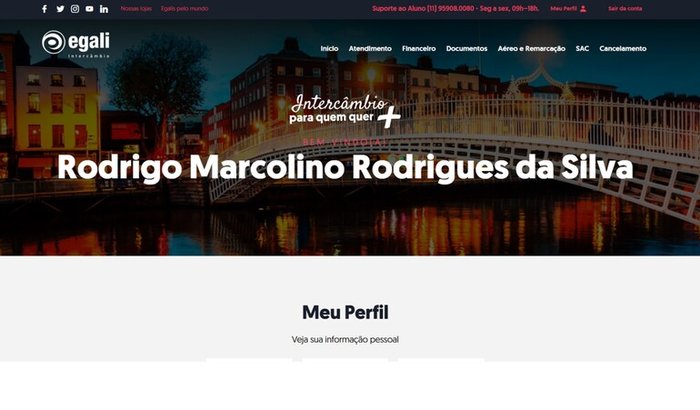Open the Documentos menu item

pyautogui.click(x=467, y=49)
